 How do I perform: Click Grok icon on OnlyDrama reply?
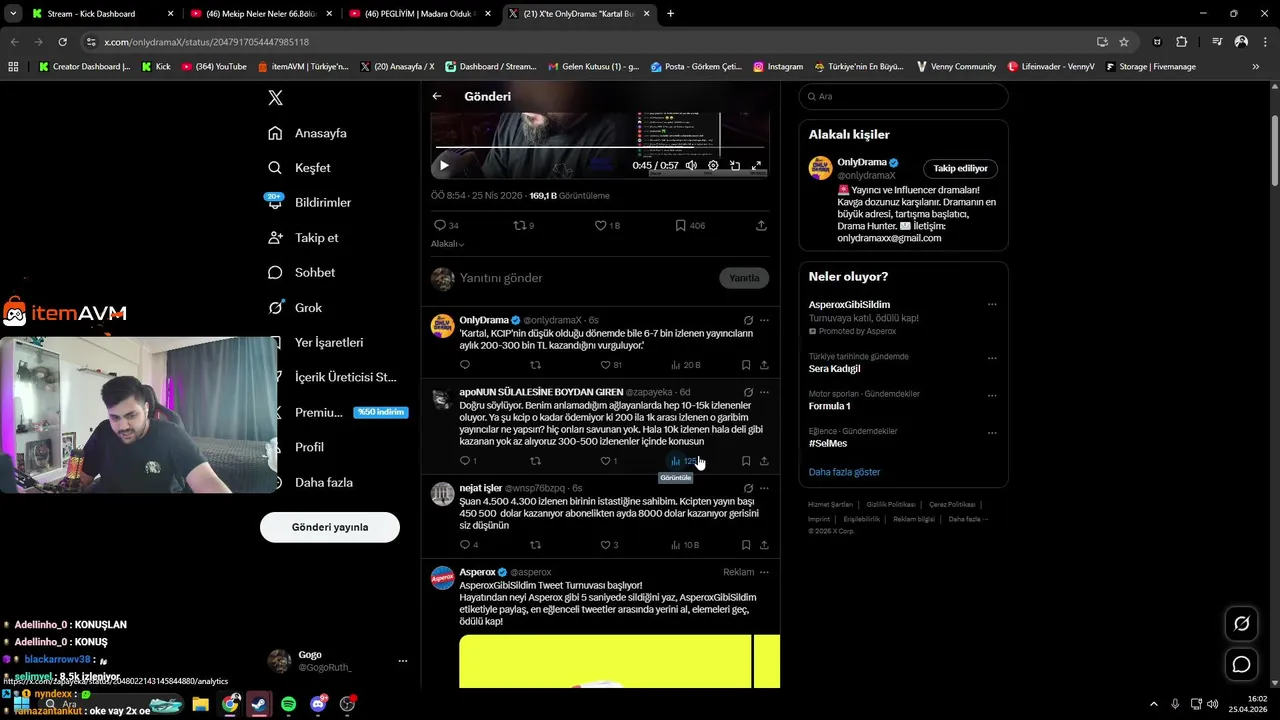748,320
